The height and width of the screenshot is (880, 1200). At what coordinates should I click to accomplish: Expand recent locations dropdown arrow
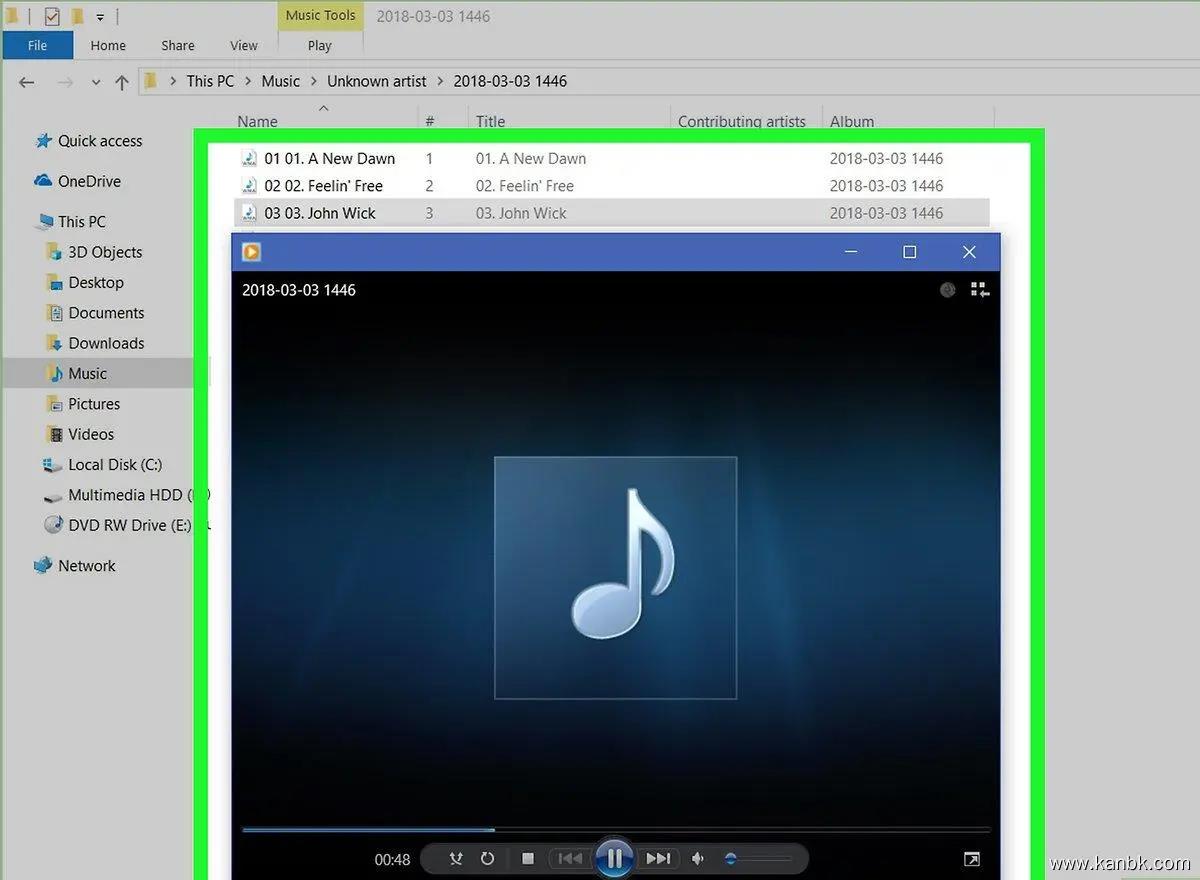coord(96,82)
